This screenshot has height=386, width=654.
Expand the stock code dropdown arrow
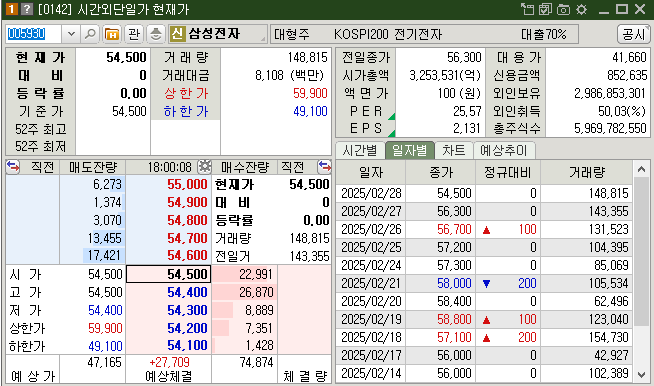point(71,34)
